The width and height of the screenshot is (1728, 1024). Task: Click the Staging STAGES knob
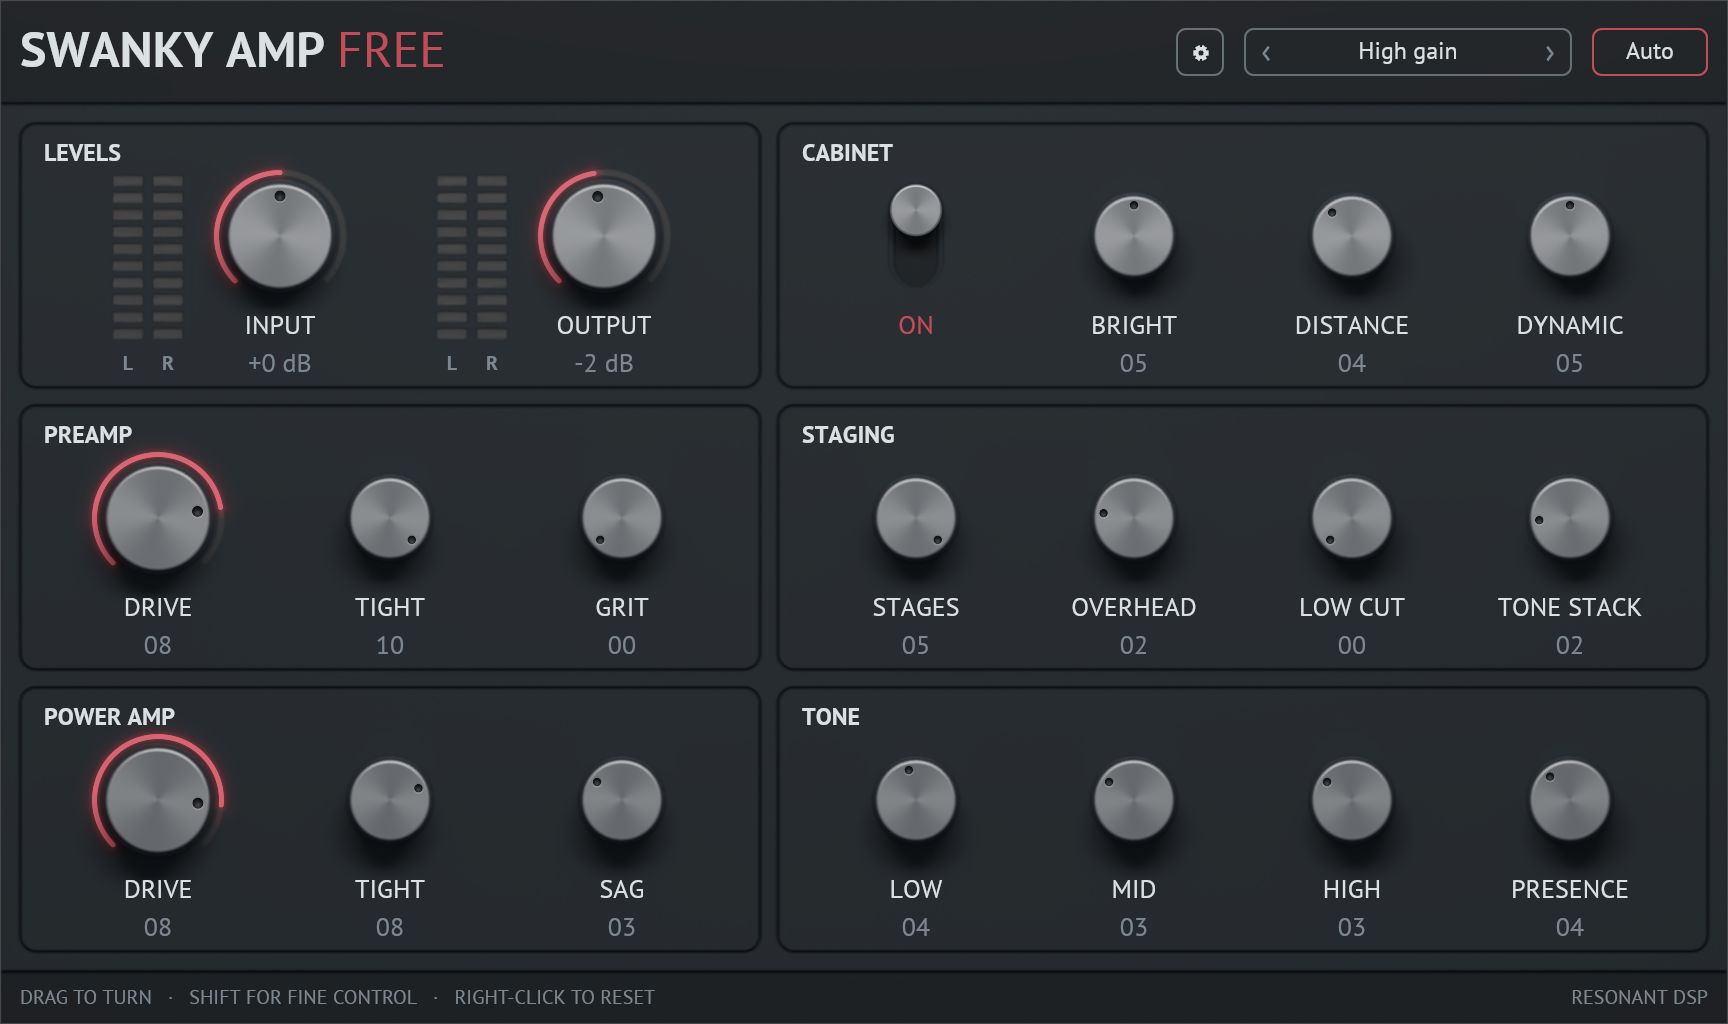(x=916, y=518)
